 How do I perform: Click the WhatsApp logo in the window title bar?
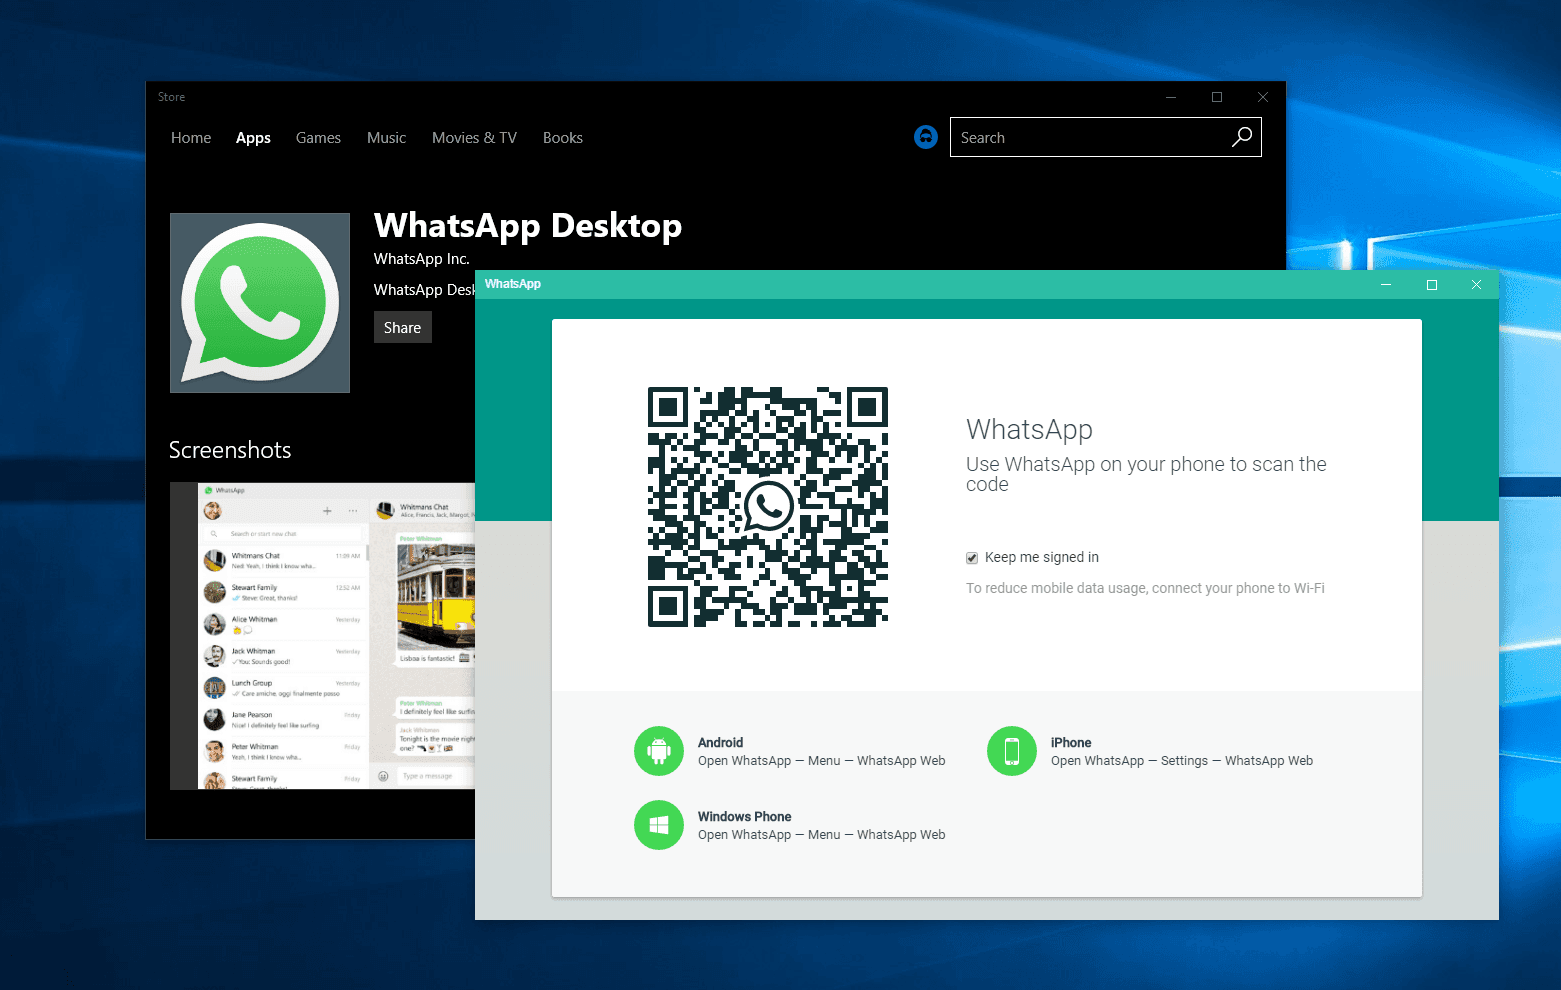click(513, 283)
